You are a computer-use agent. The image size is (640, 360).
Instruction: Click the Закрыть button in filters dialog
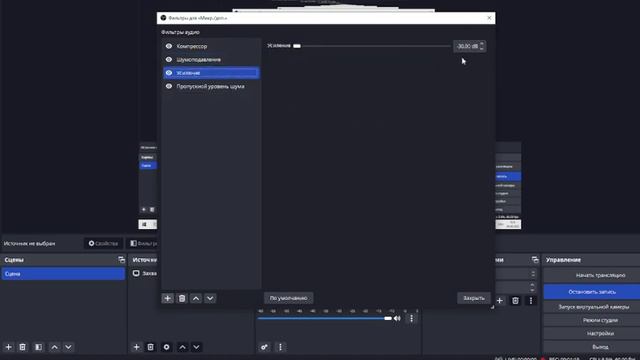pyautogui.click(x=473, y=298)
